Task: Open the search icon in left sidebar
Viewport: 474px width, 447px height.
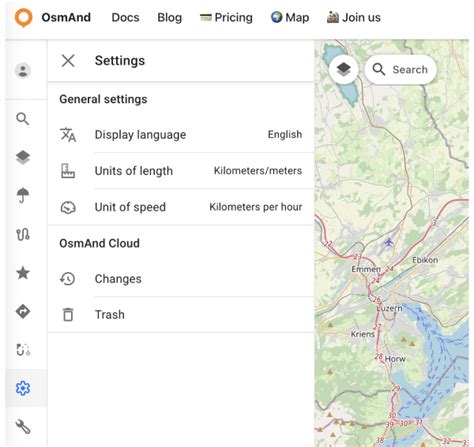Action: 23,119
